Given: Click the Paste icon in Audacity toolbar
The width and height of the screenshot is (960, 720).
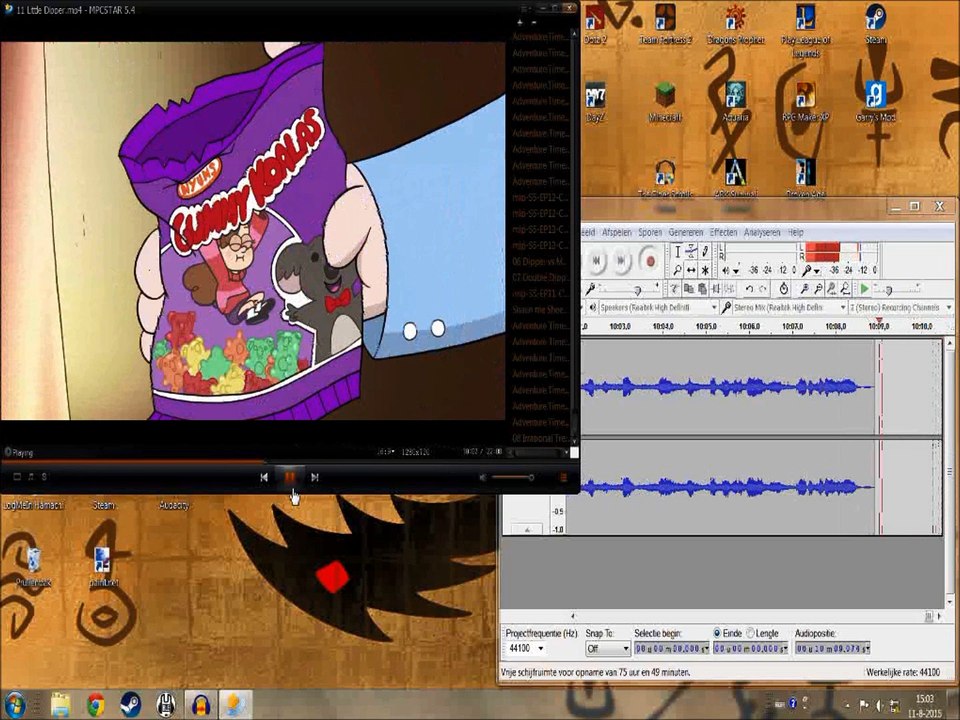Looking at the screenshot, I should pyautogui.click(x=703, y=289).
